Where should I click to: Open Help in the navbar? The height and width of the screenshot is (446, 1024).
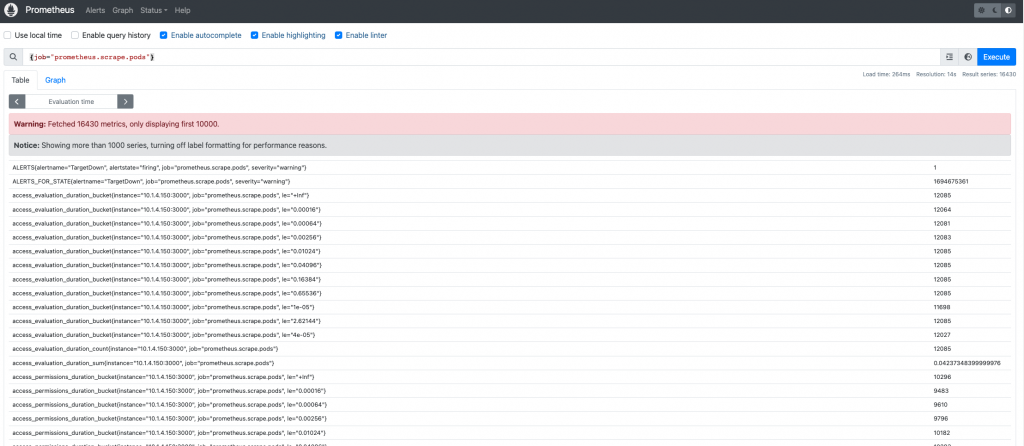point(183,10)
